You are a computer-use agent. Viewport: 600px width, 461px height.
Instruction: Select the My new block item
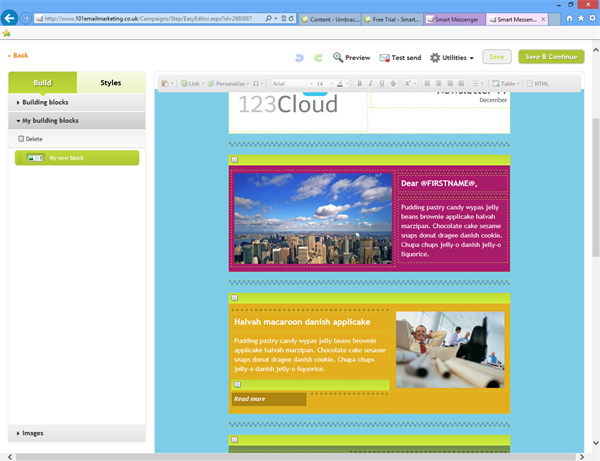pyautogui.click(x=77, y=158)
